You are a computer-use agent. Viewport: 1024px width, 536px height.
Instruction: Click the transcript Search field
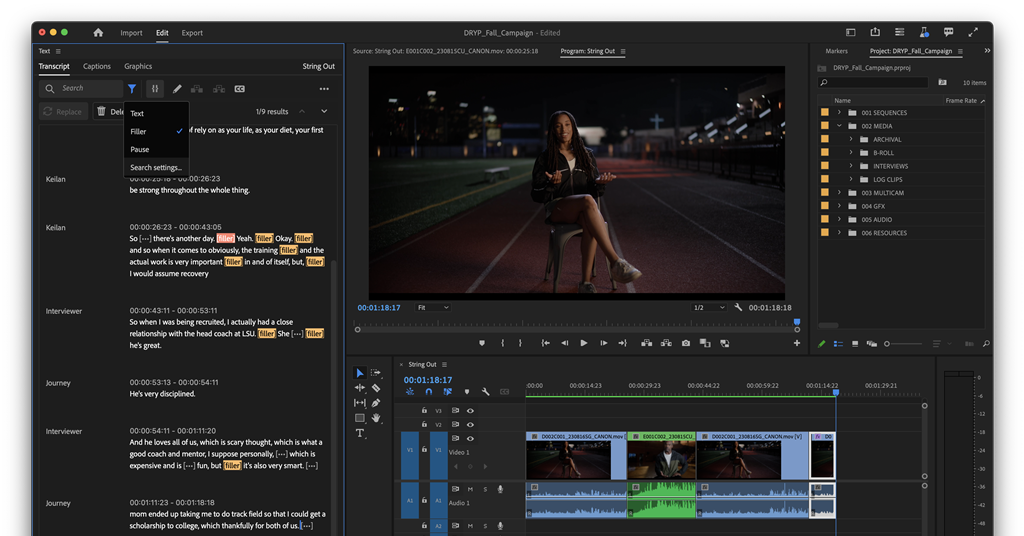click(x=82, y=89)
